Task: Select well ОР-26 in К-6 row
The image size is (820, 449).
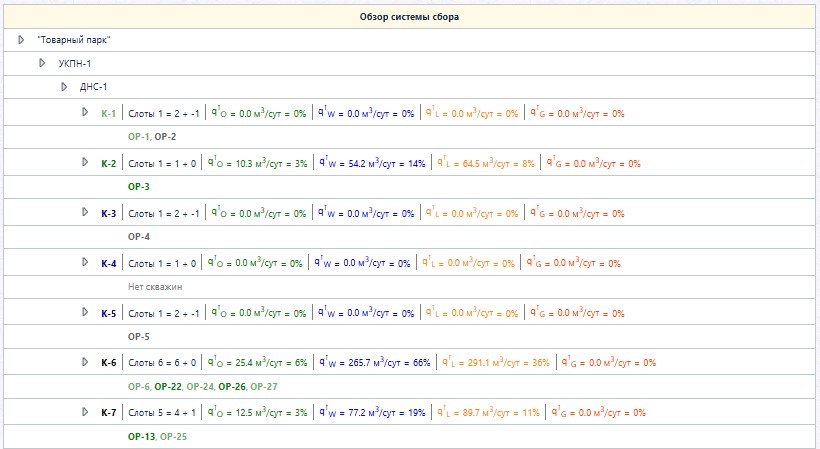Action: coord(232,387)
